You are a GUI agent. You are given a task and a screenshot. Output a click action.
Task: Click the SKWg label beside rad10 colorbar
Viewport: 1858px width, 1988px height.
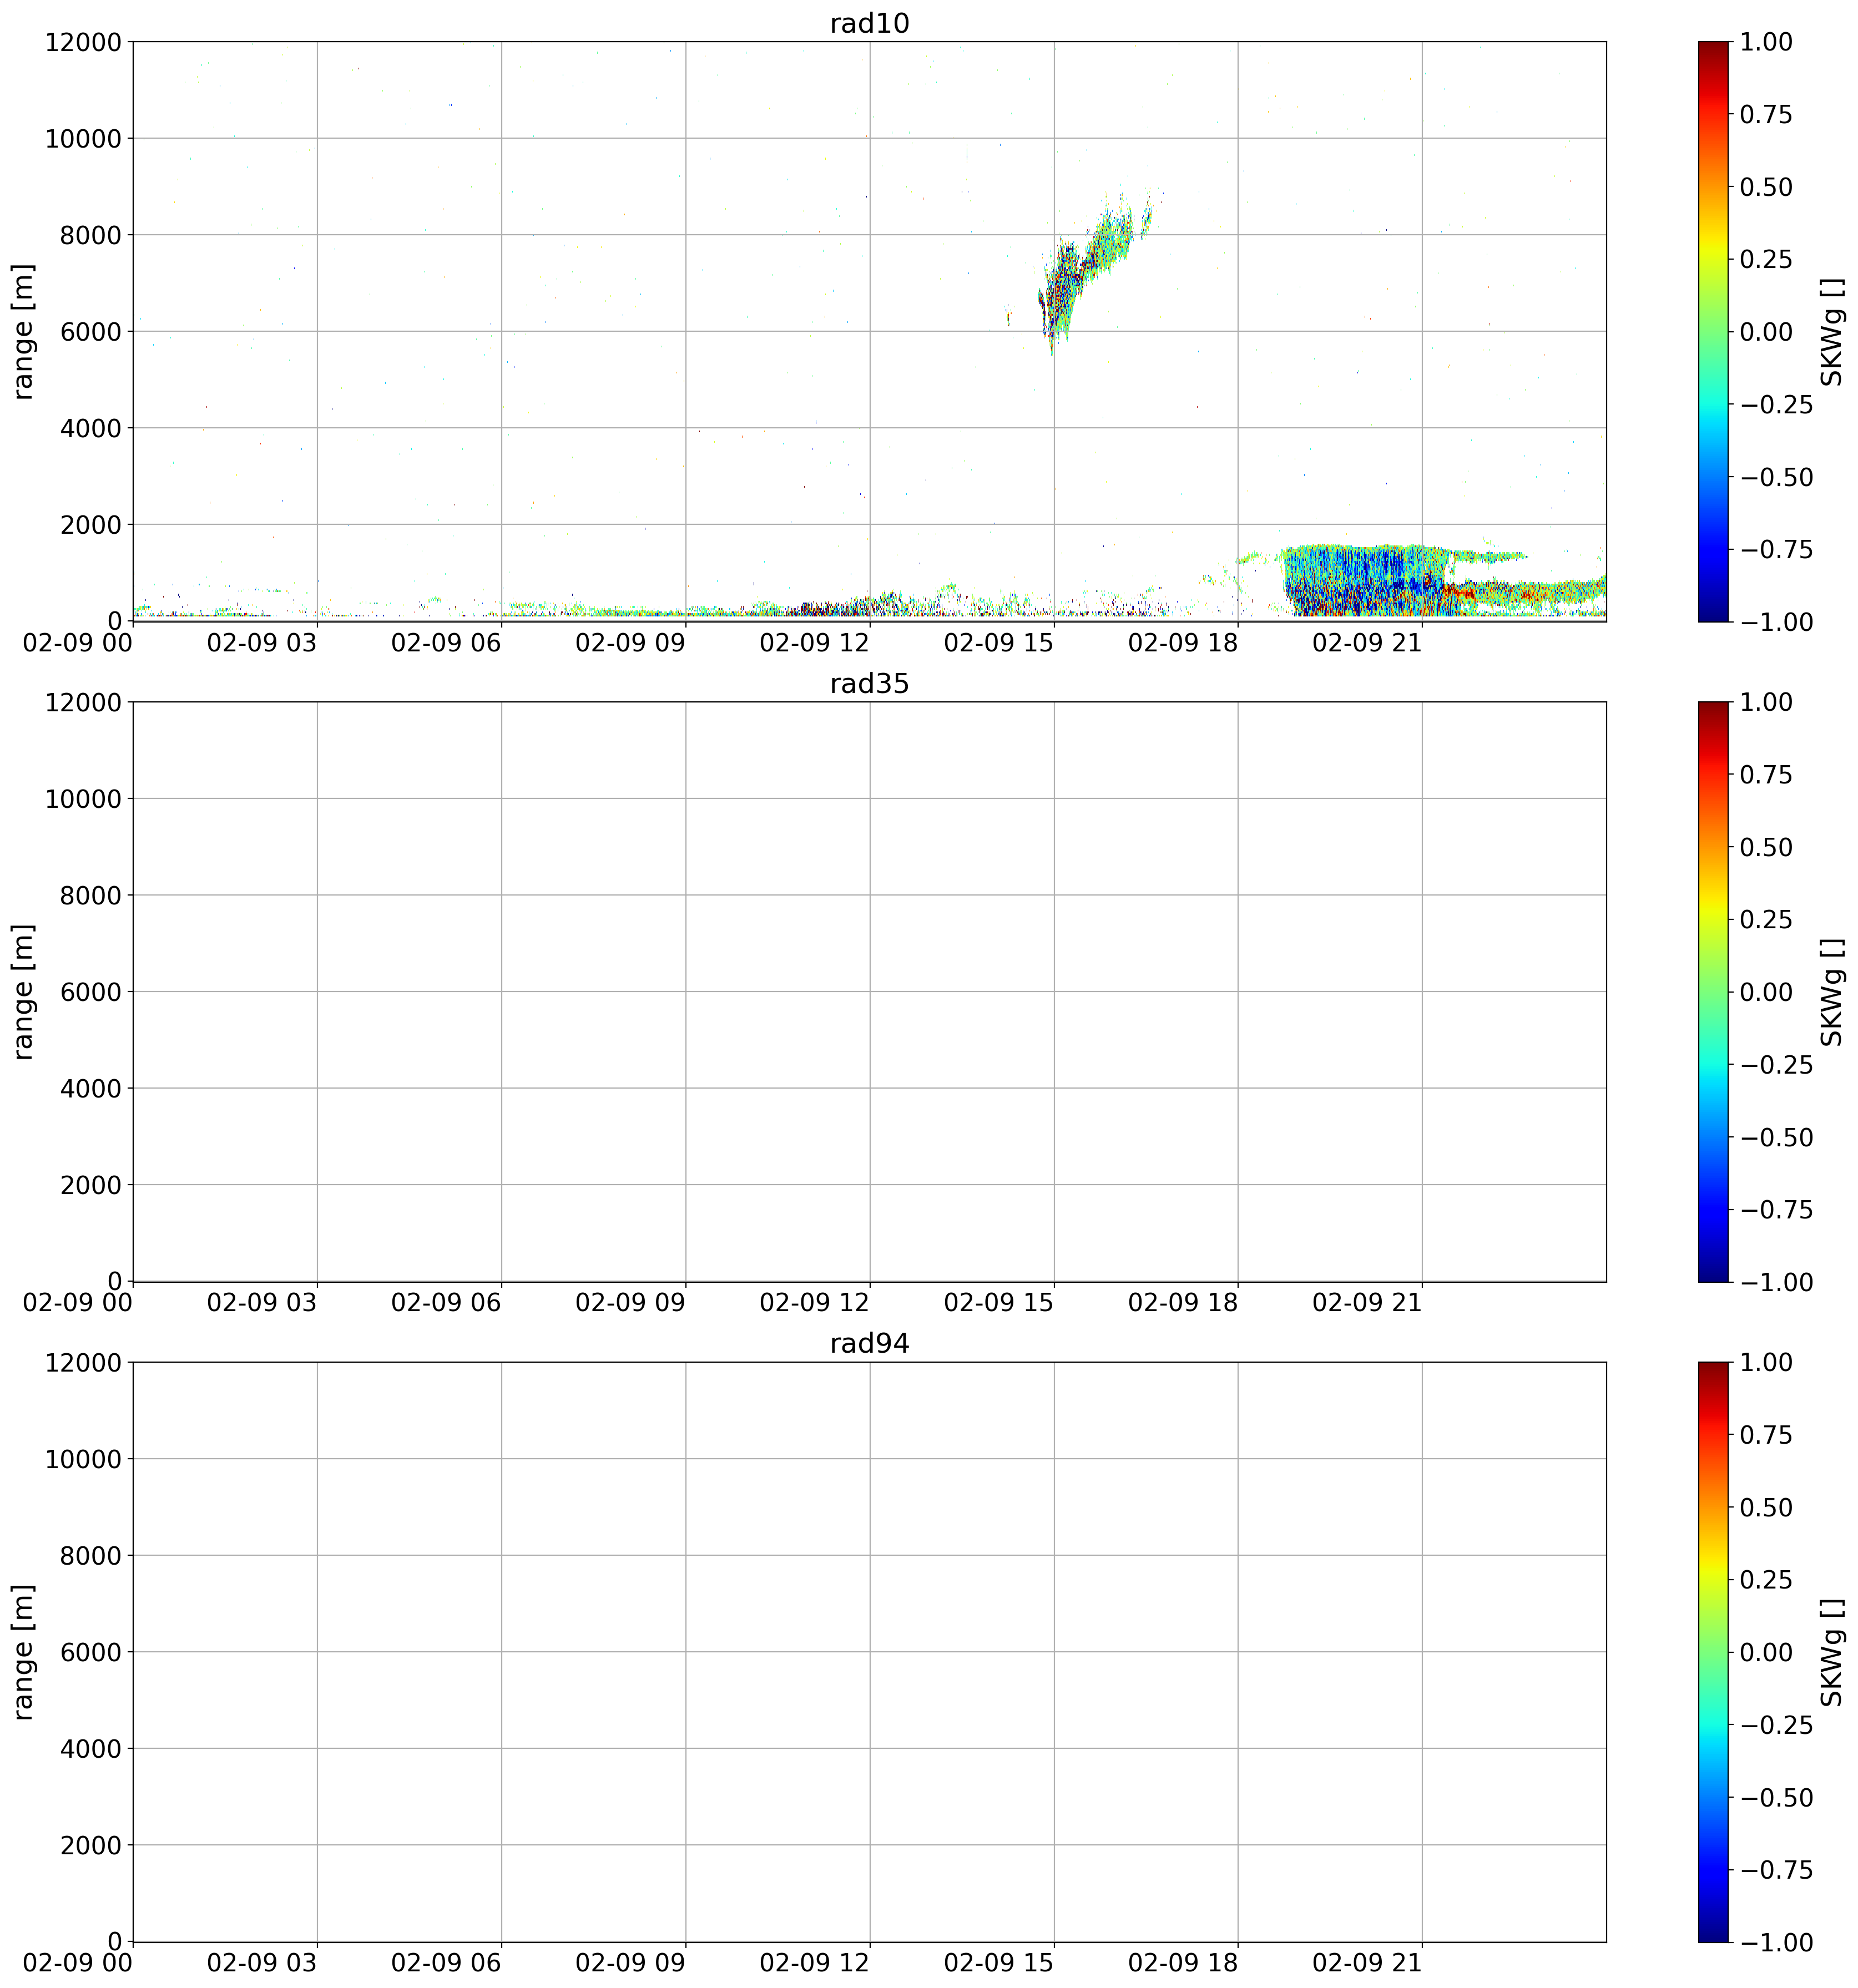pos(1831,331)
